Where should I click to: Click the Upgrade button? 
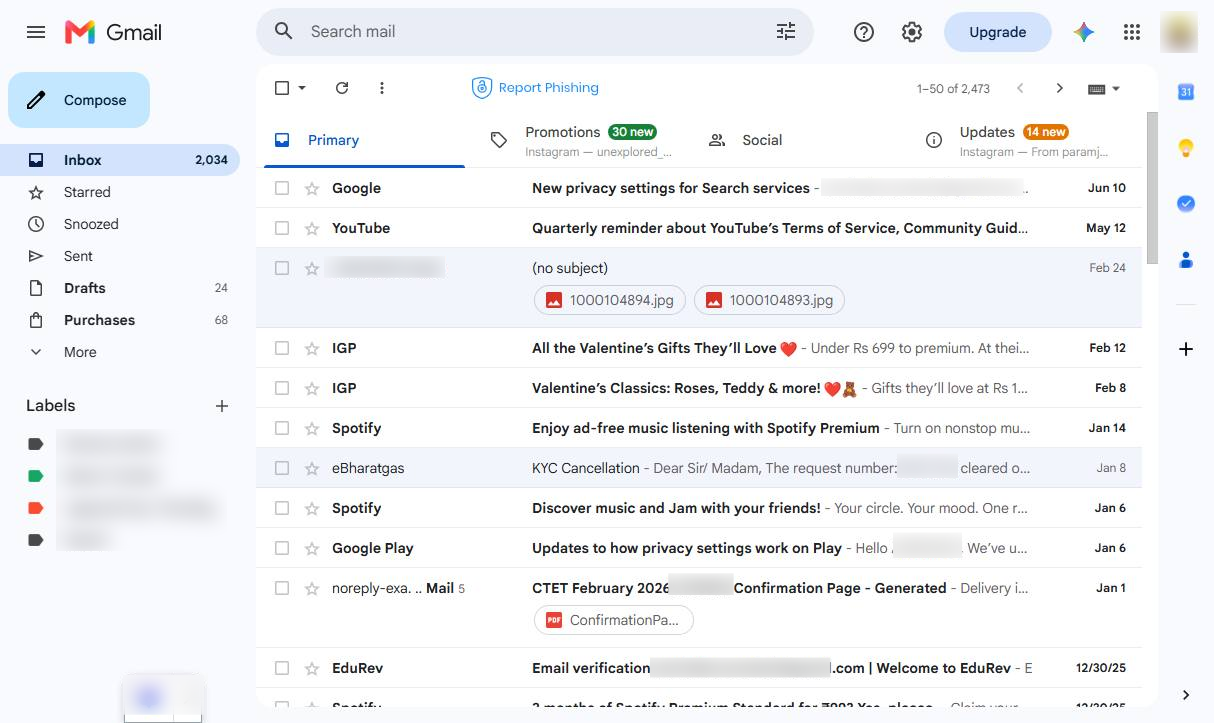(998, 32)
